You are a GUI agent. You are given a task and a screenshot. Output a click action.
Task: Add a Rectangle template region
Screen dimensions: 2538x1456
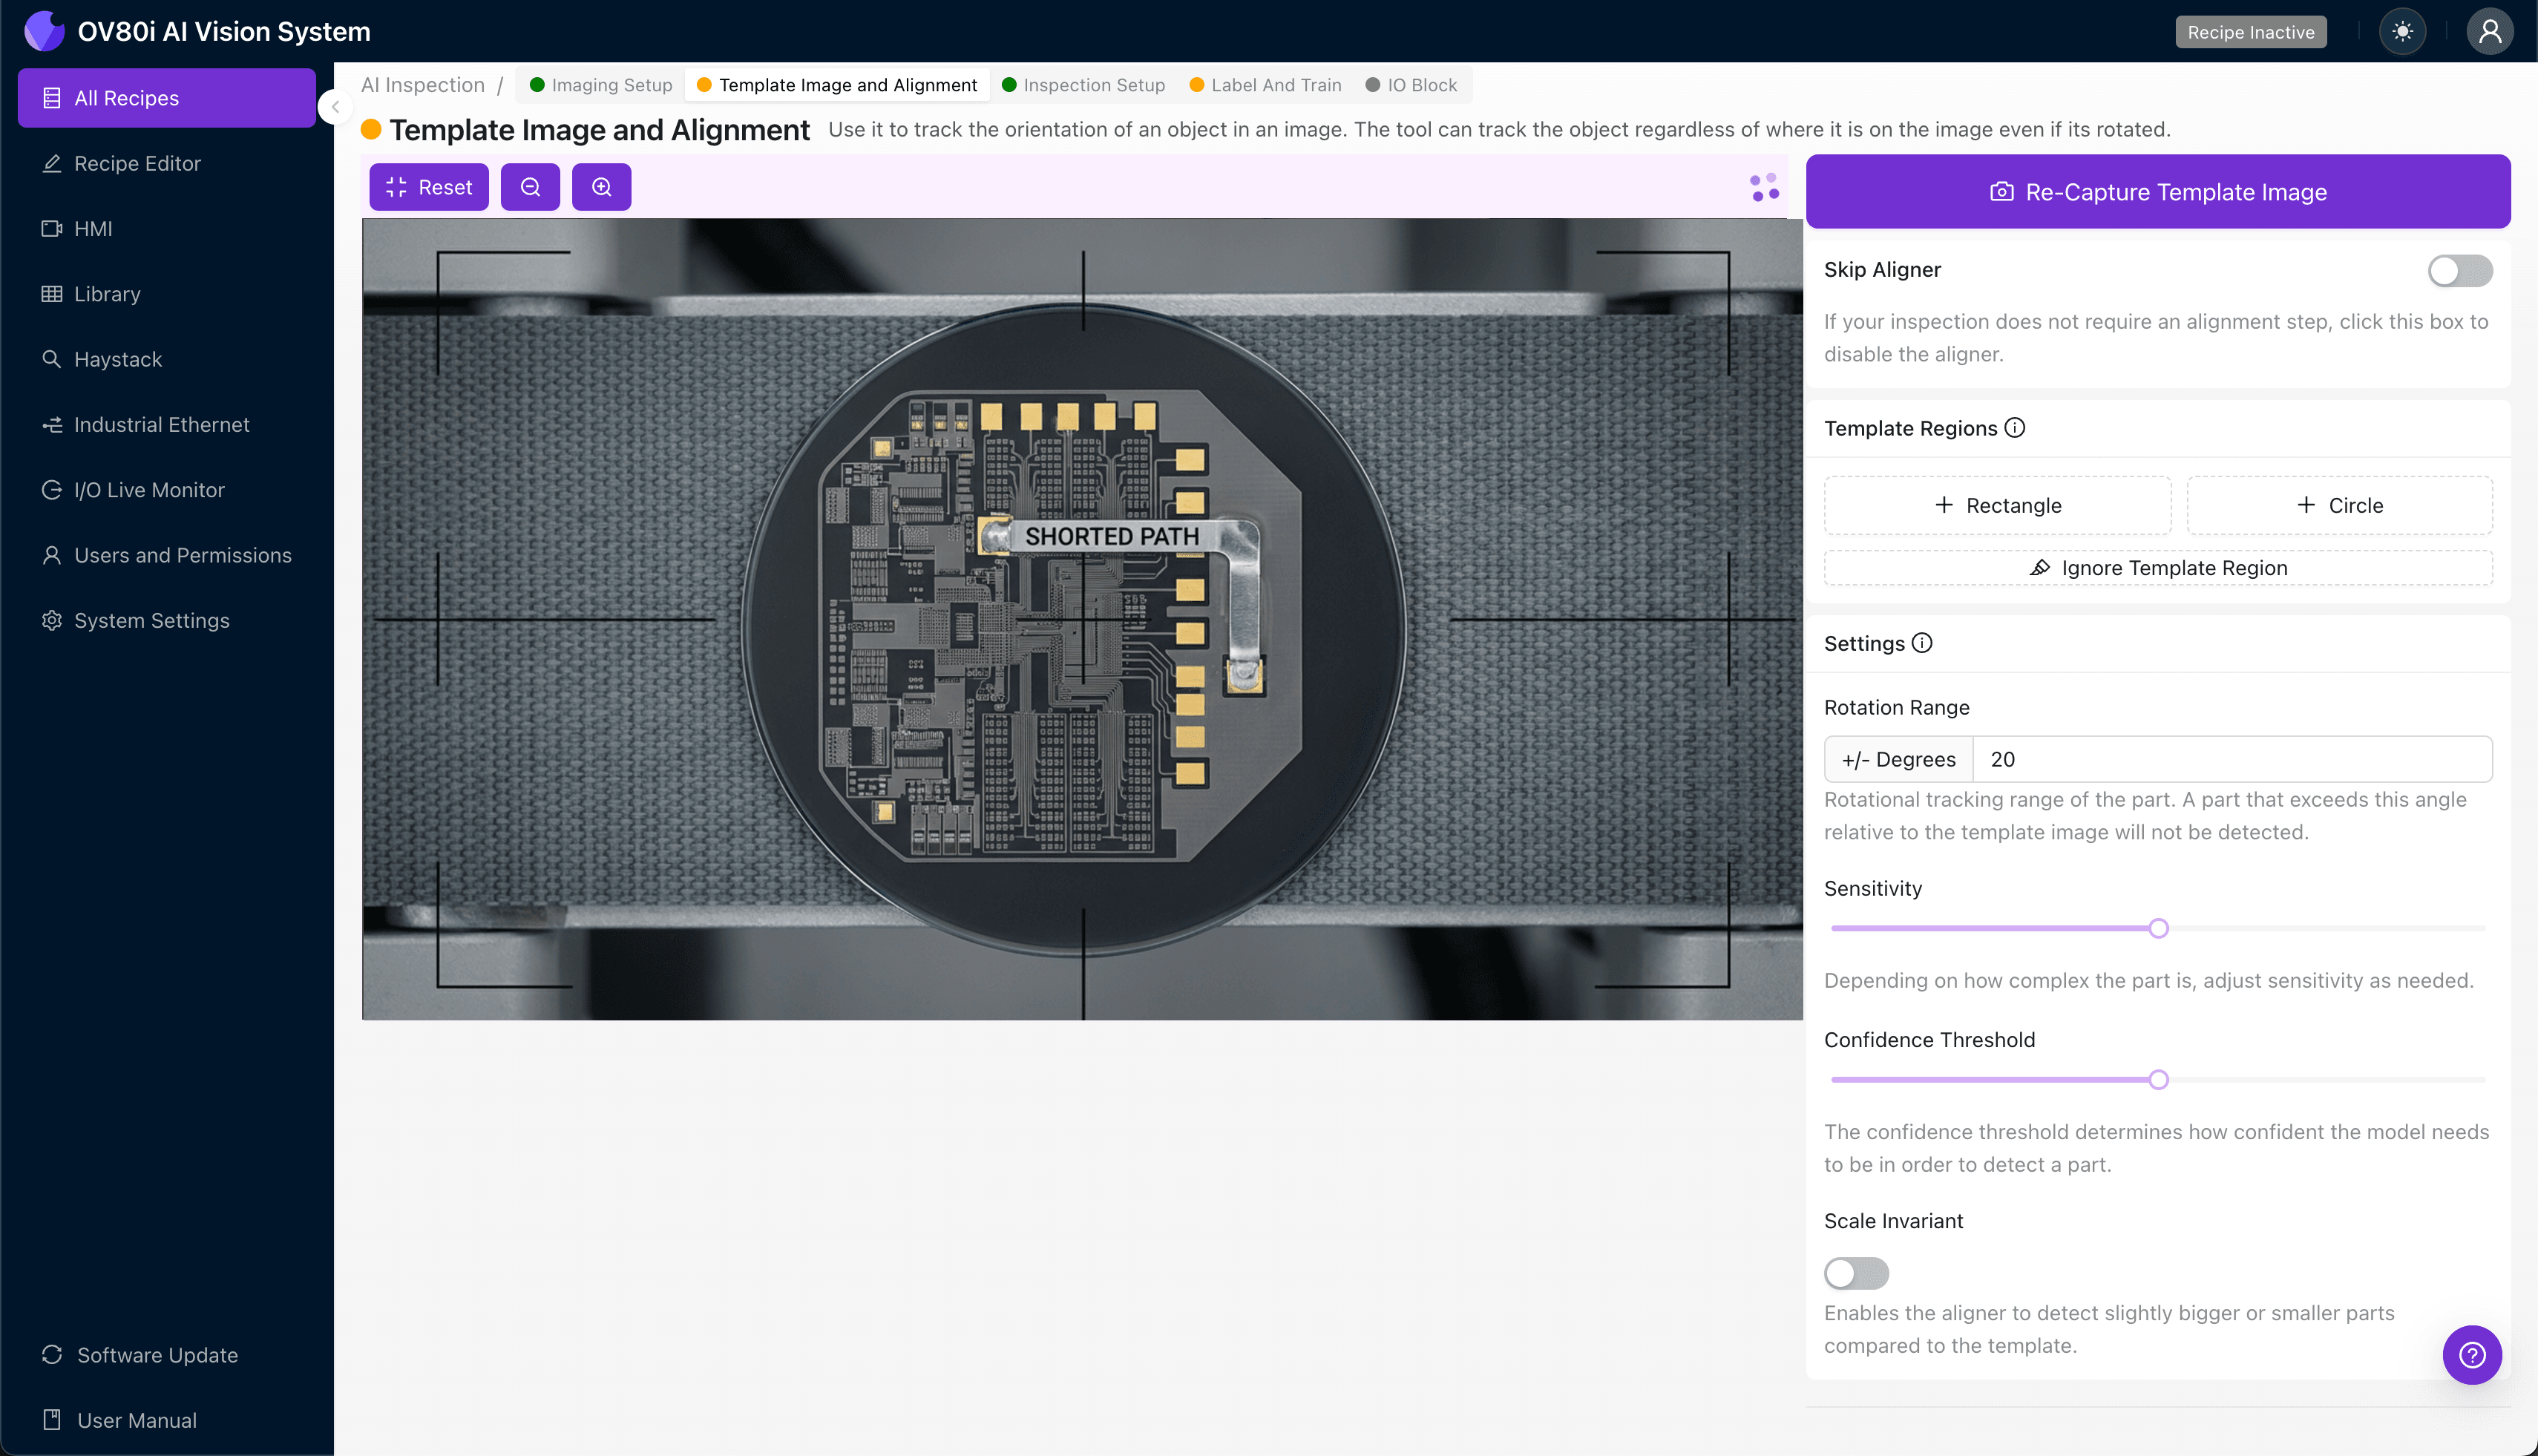(x=1997, y=505)
